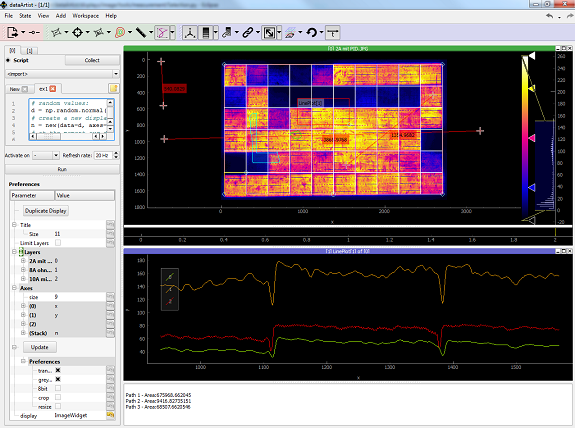Click the blue colorbar gradient marker
Viewport: 575px width, 428px height.
[531, 187]
